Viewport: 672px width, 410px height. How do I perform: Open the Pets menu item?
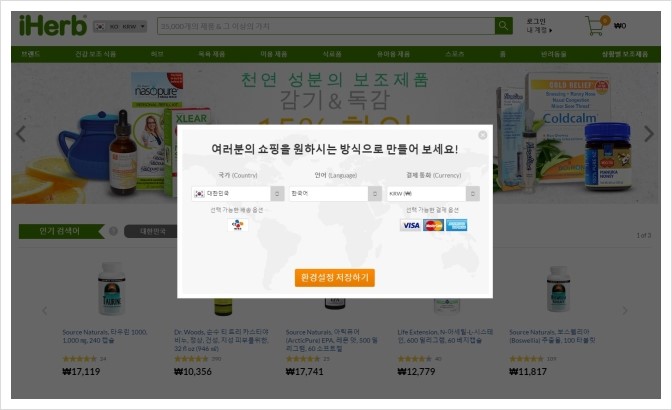[553, 54]
